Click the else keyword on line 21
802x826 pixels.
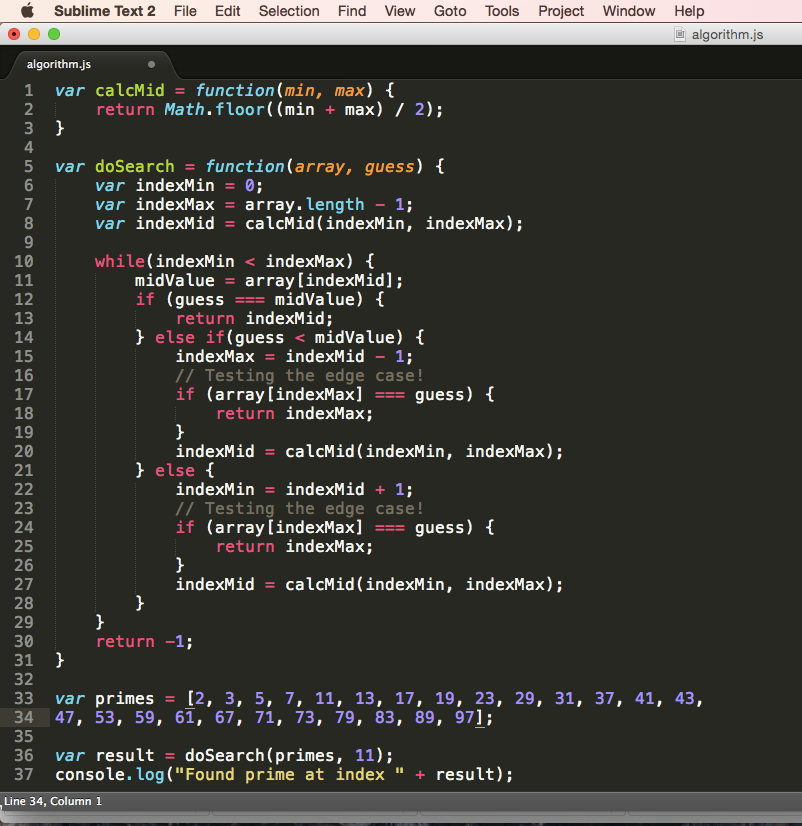click(x=174, y=470)
